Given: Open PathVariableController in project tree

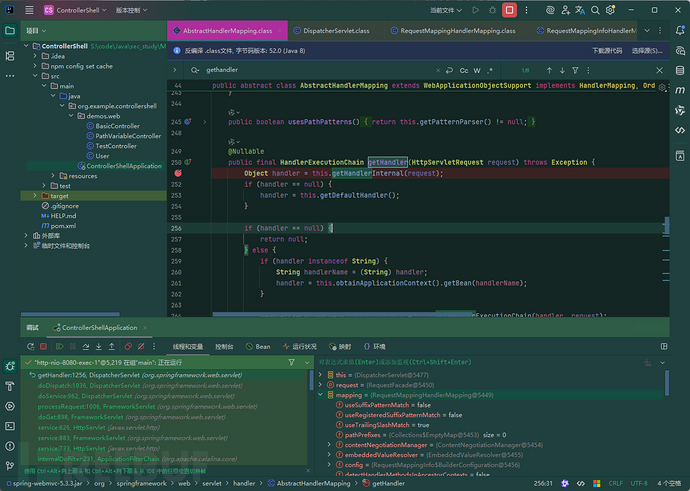Looking at the screenshot, I should pos(127,136).
